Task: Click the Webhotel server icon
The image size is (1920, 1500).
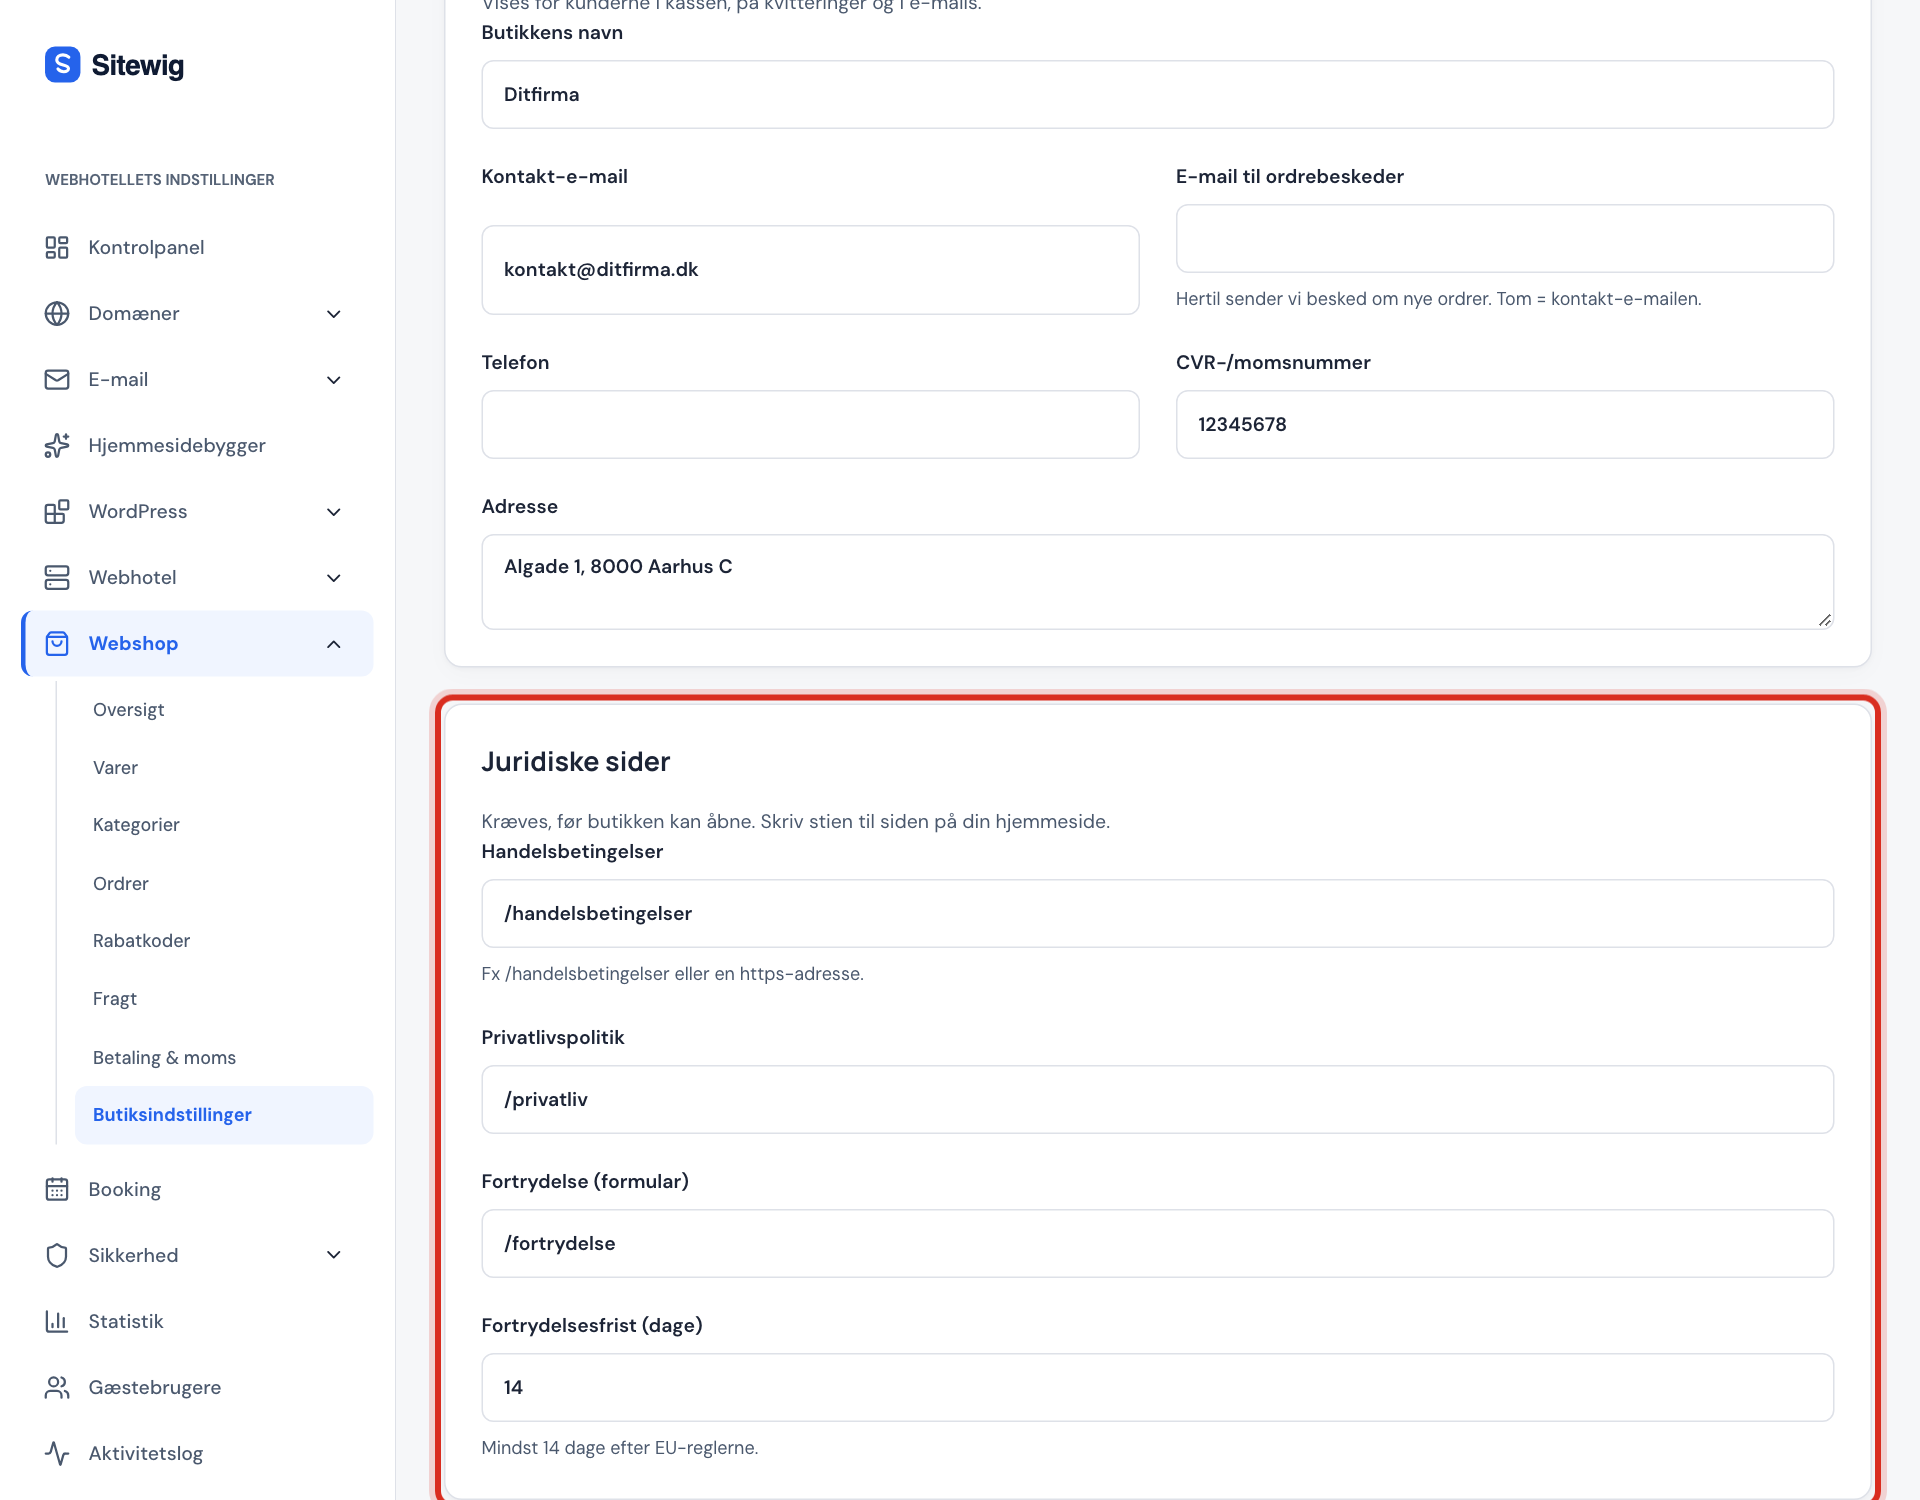Action: pyautogui.click(x=57, y=577)
